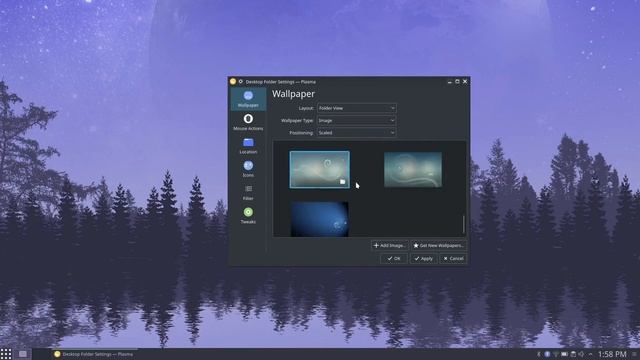The image size is (640, 360).
Task: Click the pager icon in taskbar
Action: pyautogui.click(x=23, y=354)
